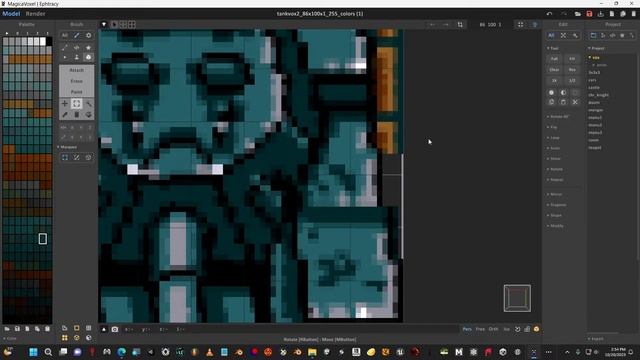640x360 pixels.
Task: Click the Edit panel header
Action: pyautogui.click(x=563, y=24)
